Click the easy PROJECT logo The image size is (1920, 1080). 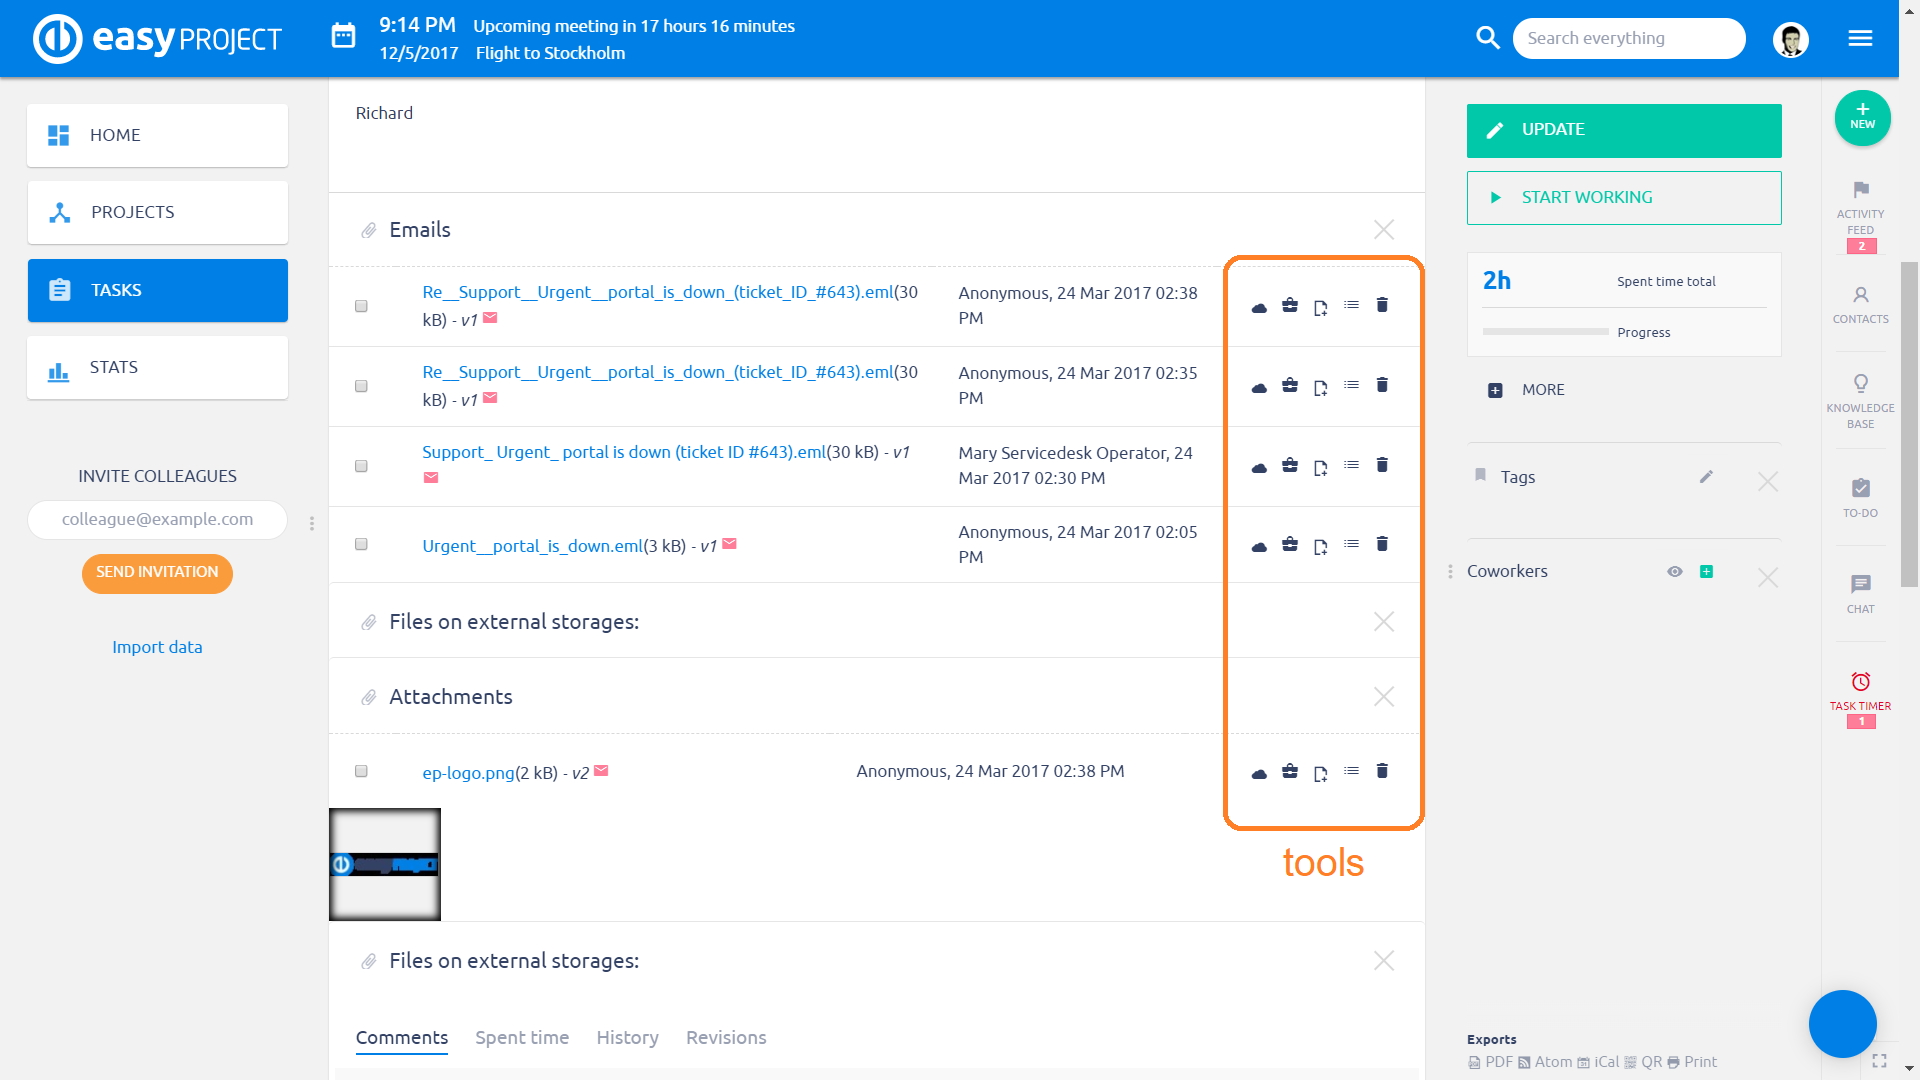tap(158, 38)
